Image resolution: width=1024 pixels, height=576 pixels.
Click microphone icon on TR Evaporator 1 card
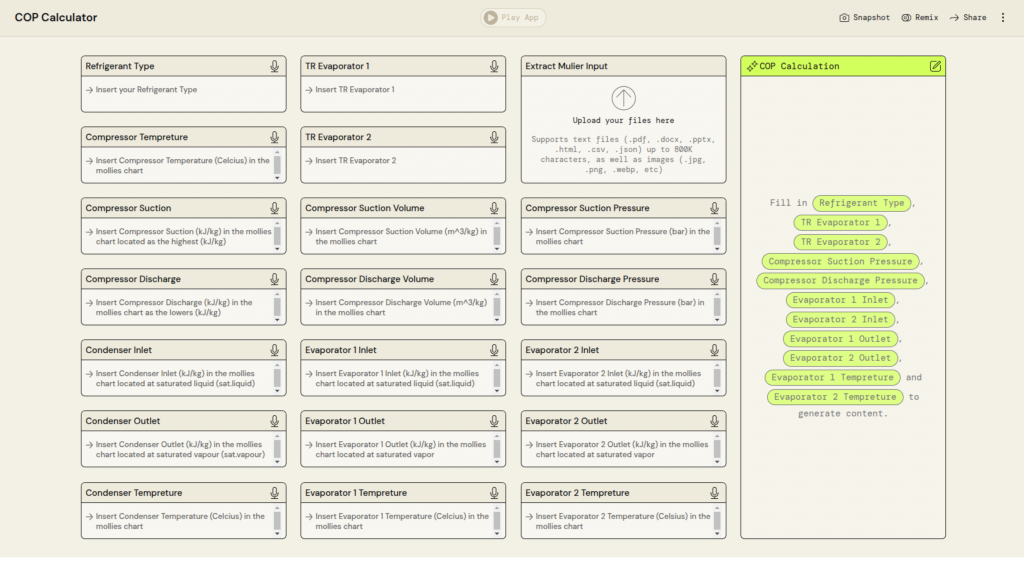(494, 66)
